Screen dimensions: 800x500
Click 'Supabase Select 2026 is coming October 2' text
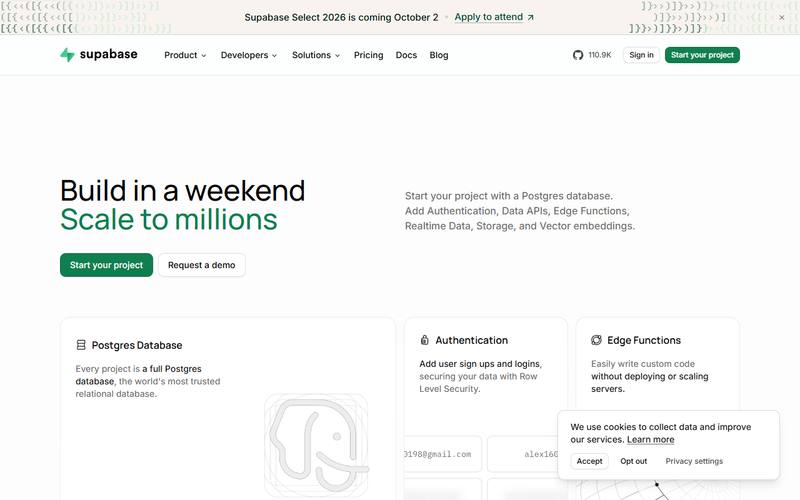click(341, 17)
